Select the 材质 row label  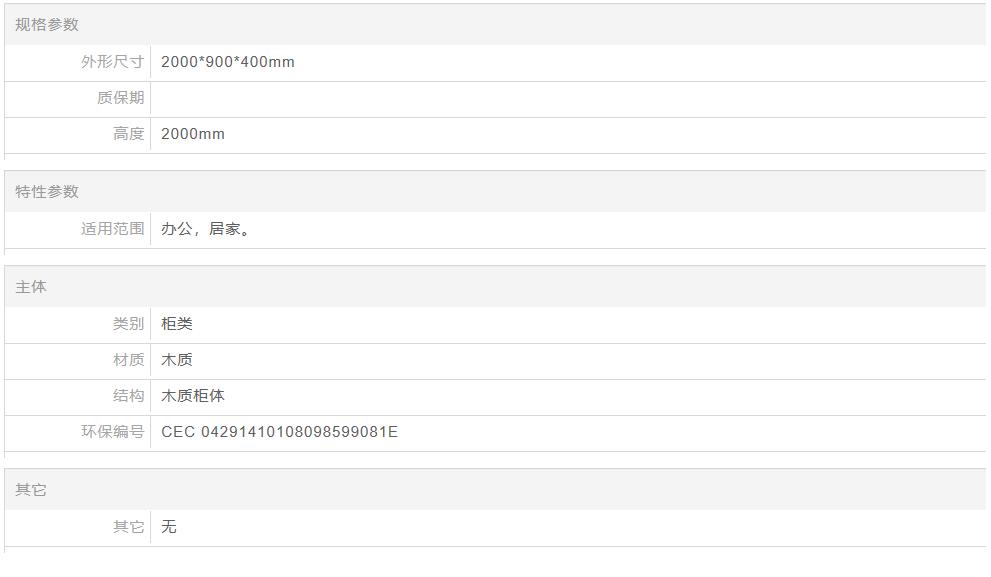tap(128, 360)
